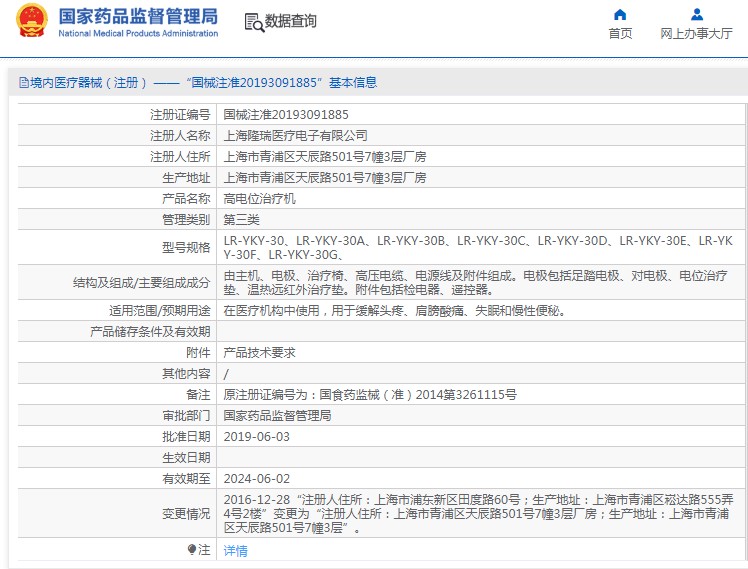Select the registration number 国械注准20193091885 cell
Image resolution: width=748 pixels, height=569 pixels.
coord(286,114)
